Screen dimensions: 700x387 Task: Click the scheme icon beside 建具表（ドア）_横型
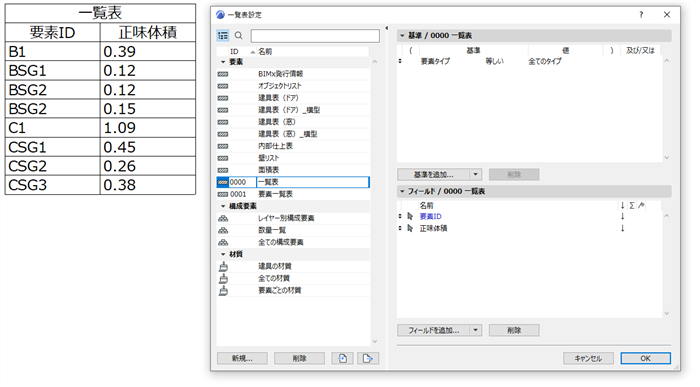coord(223,110)
